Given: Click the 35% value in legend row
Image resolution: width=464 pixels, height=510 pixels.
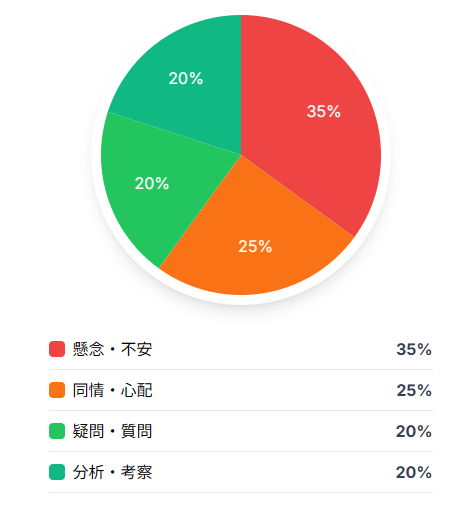Looking at the screenshot, I should coord(414,350).
